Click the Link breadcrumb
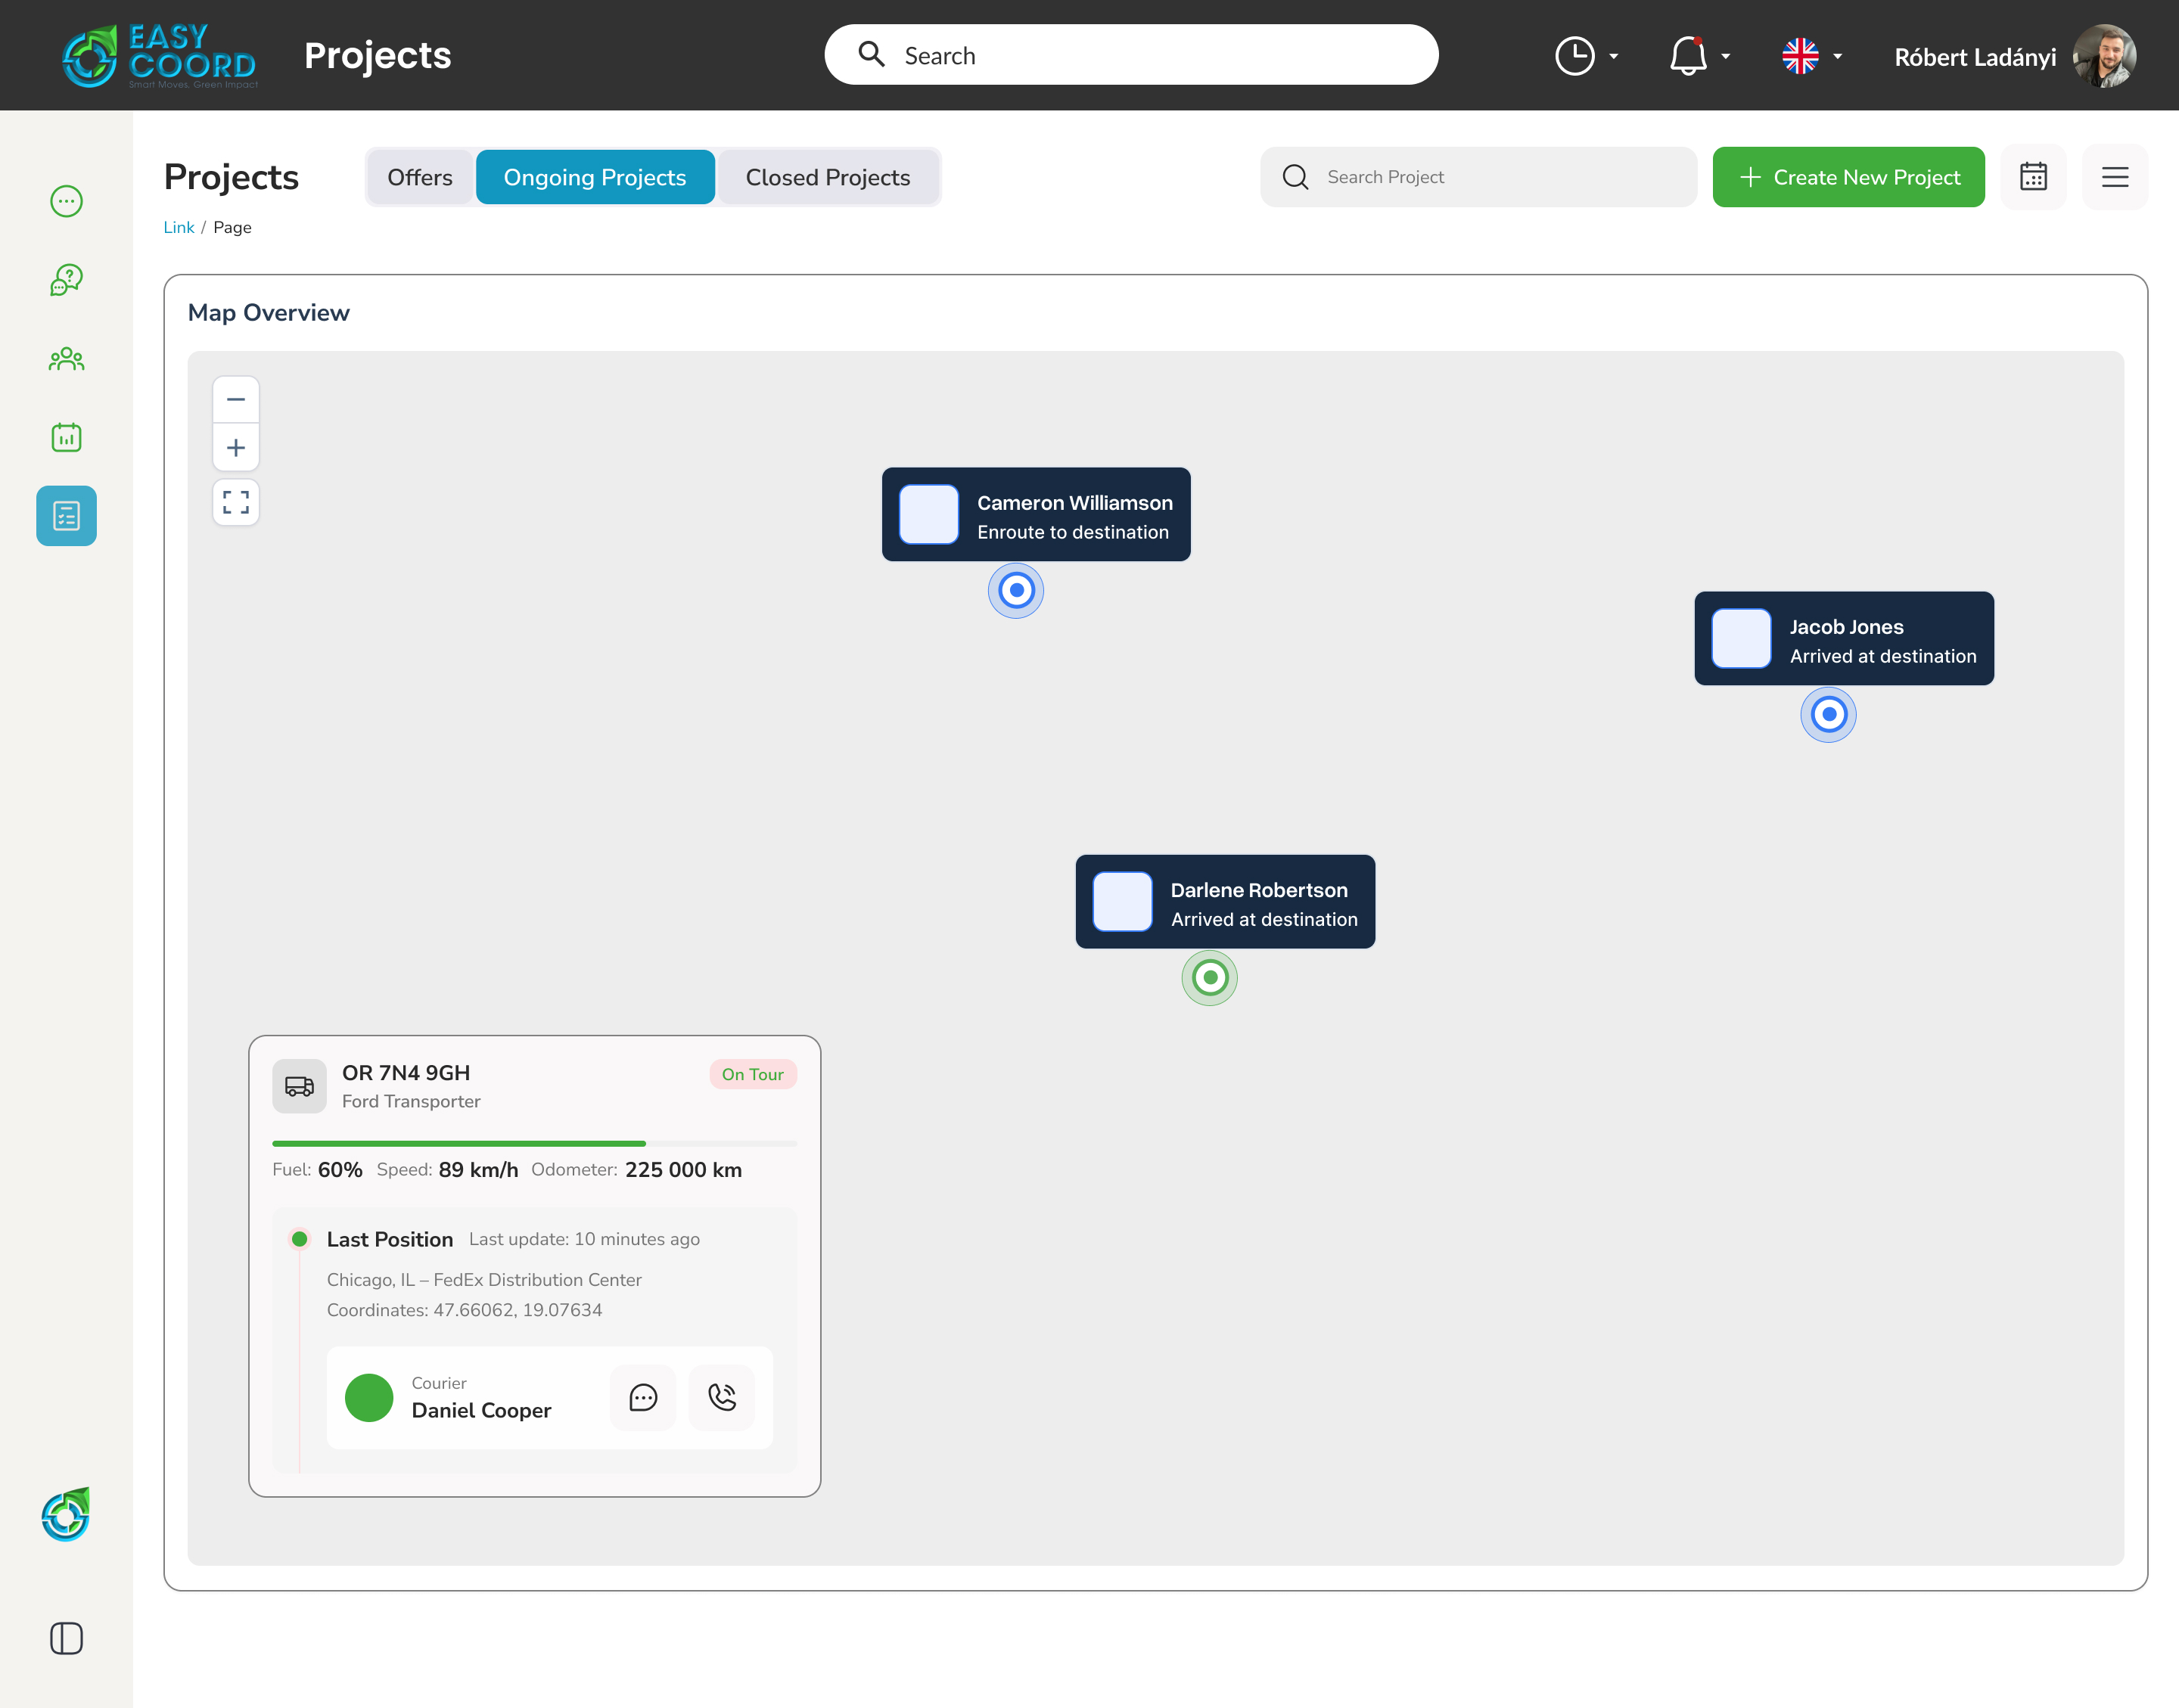The width and height of the screenshot is (2179, 1708). [x=178, y=227]
